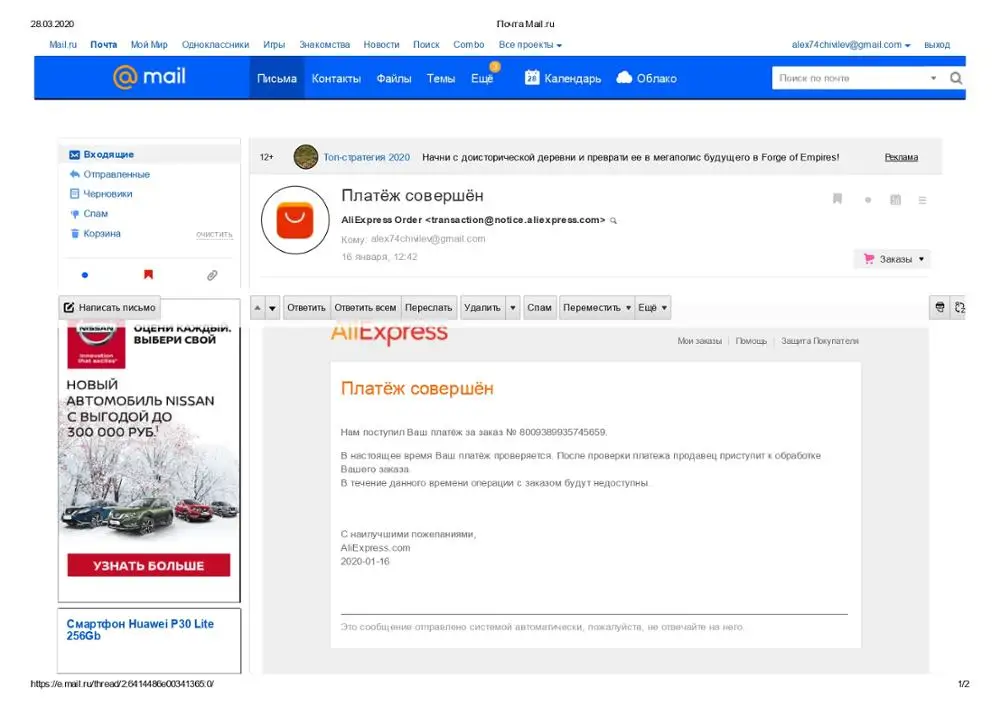Image resolution: width=1000 pixels, height=707 pixels.
Task: Open the Ещё dropdown in the email toolbar
Action: pyautogui.click(x=652, y=307)
